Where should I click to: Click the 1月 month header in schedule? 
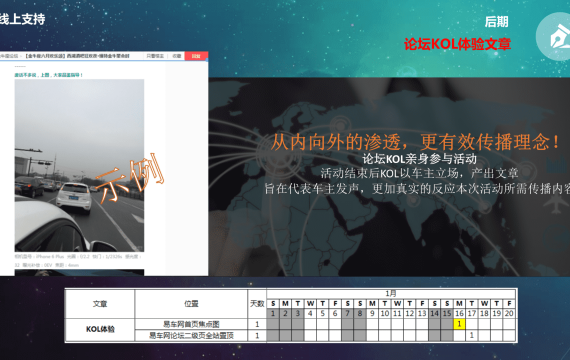pos(391,293)
